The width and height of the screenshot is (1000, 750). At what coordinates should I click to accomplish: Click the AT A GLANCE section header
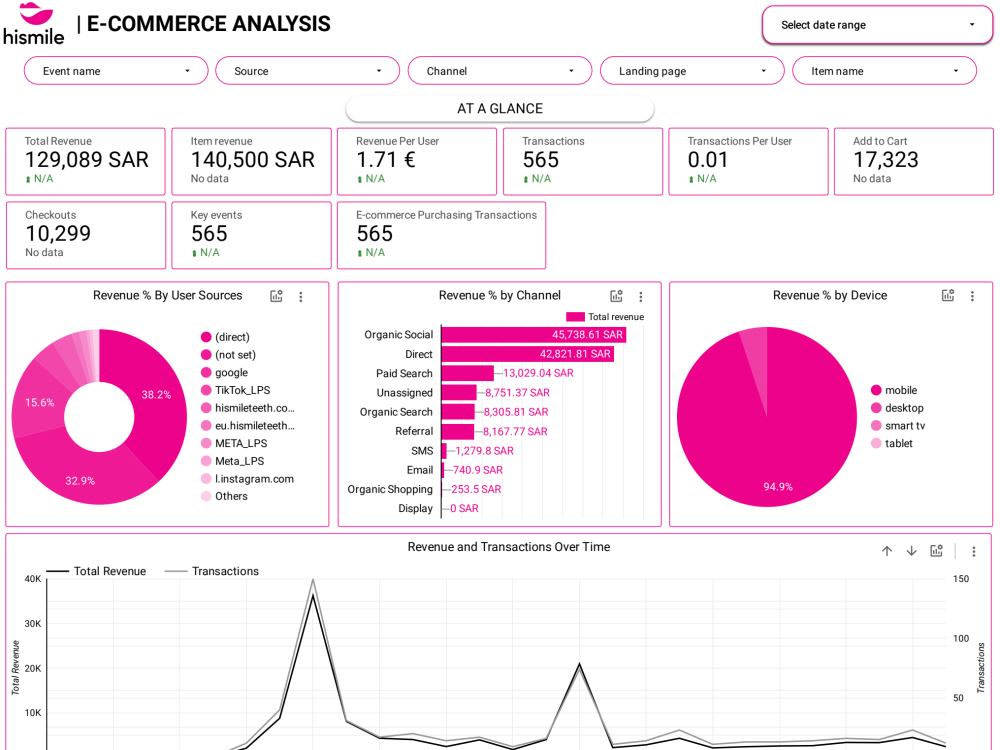500,108
